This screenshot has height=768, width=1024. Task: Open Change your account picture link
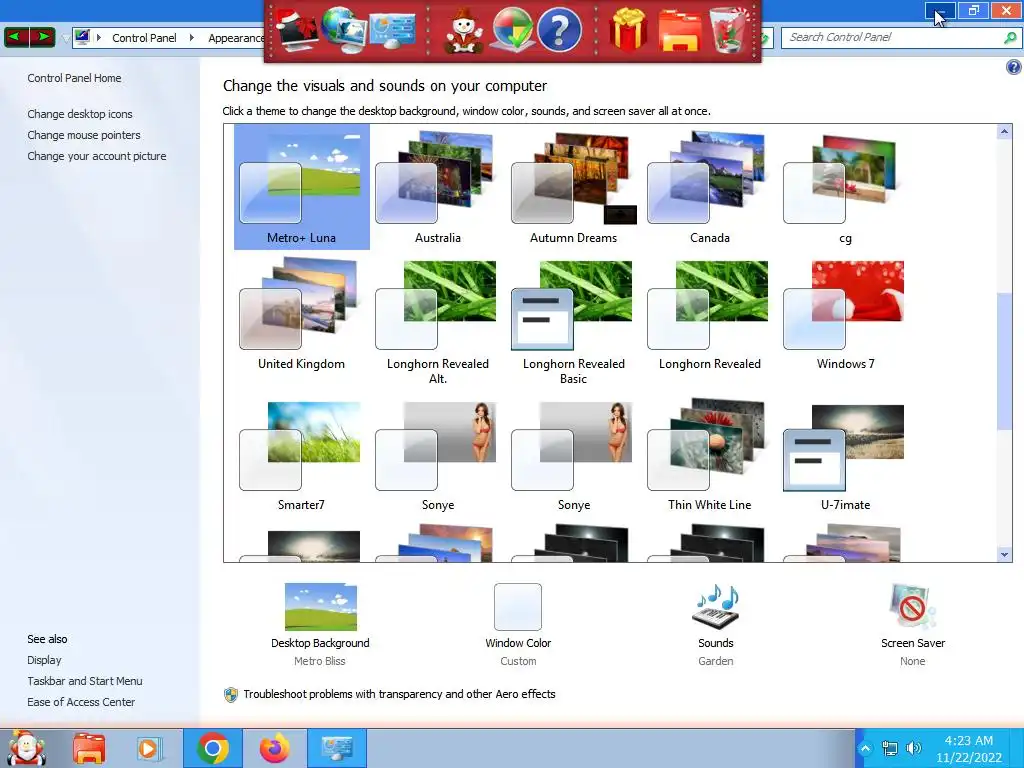coord(97,156)
